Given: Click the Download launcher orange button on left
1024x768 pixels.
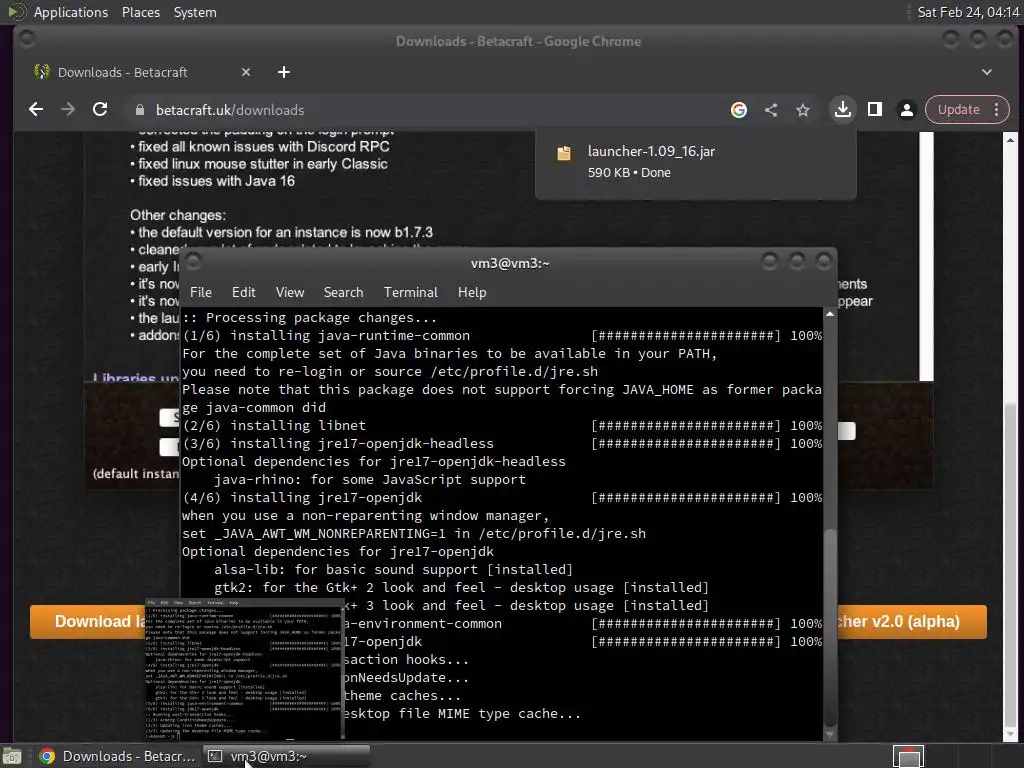Looking at the screenshot, I should pyautogui.click(x=88, y=622).
